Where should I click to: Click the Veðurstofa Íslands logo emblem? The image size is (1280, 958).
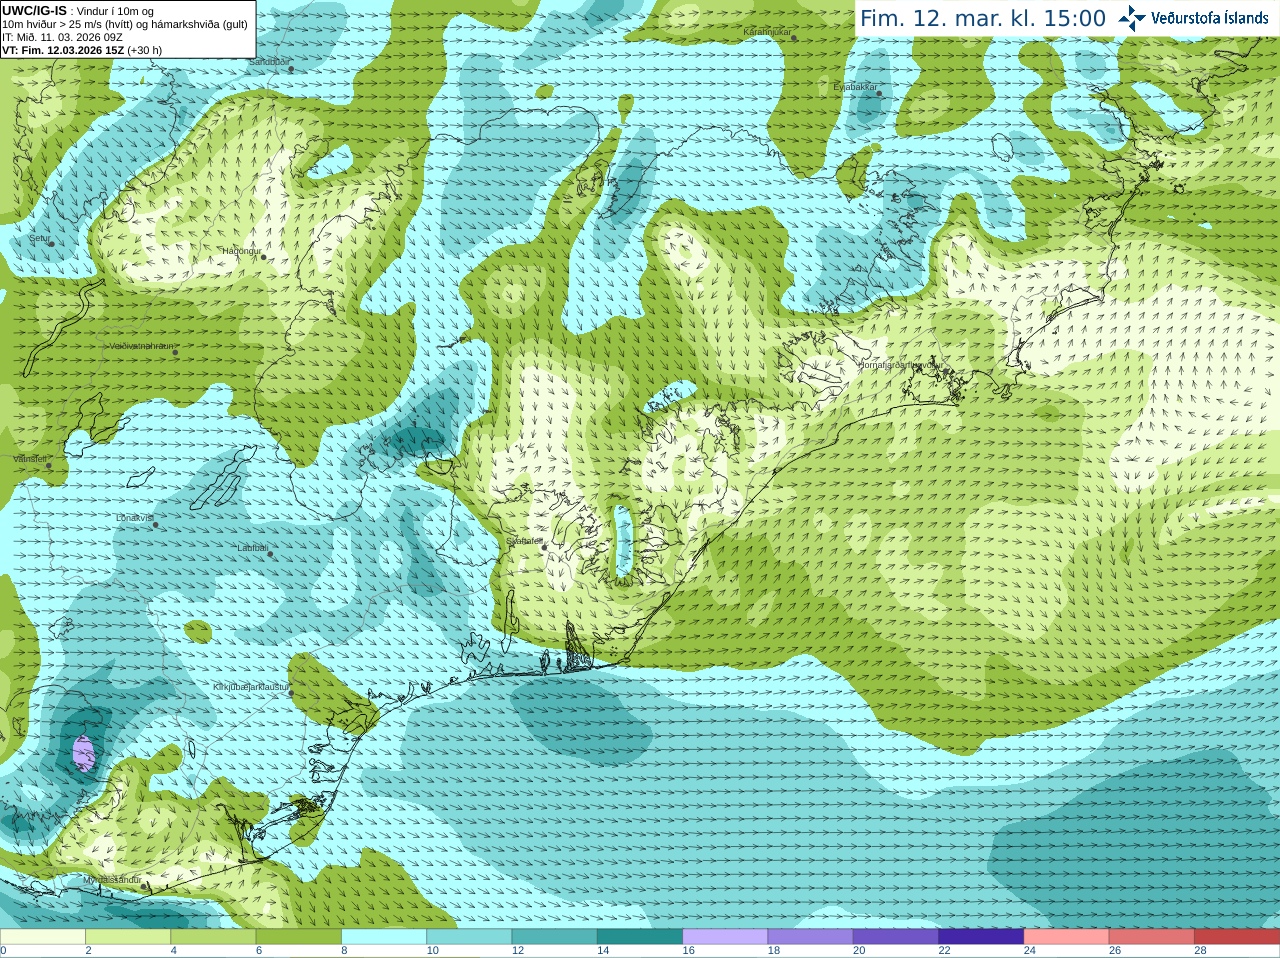pos(1131,18)
